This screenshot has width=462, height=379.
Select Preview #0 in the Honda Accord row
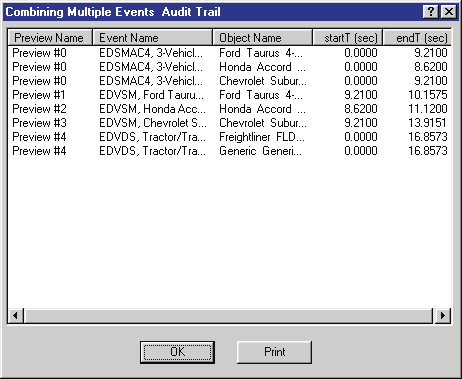click(39, 67)
